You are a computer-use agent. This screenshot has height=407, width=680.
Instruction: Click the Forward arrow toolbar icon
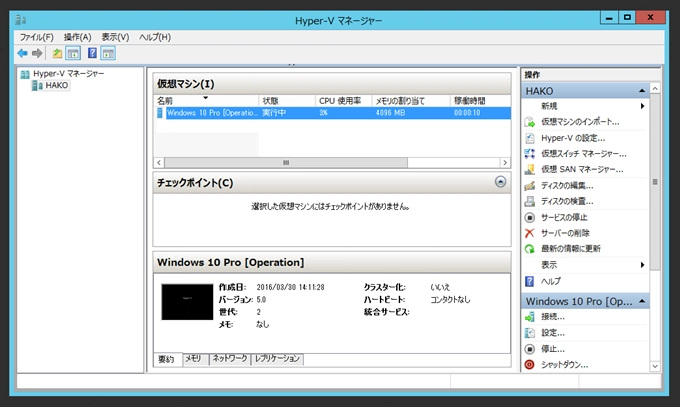pyautogui.click(x=37, y=53)
